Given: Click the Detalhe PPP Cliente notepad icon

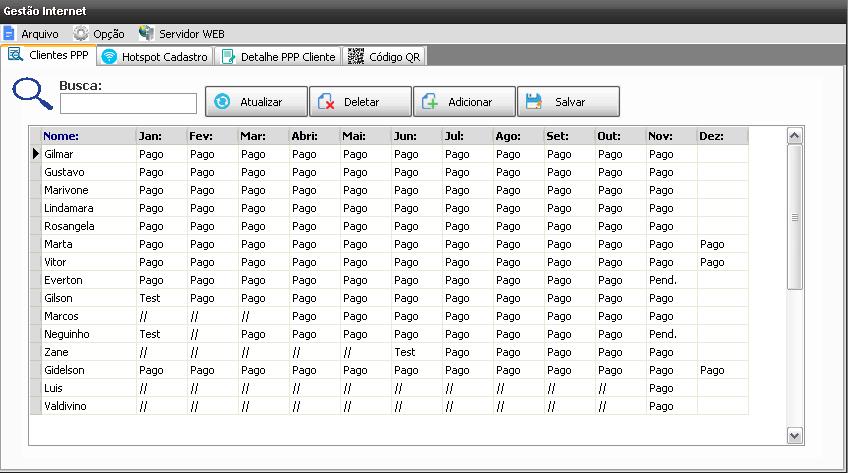Looking at the screenshot, I should point(228,57).
